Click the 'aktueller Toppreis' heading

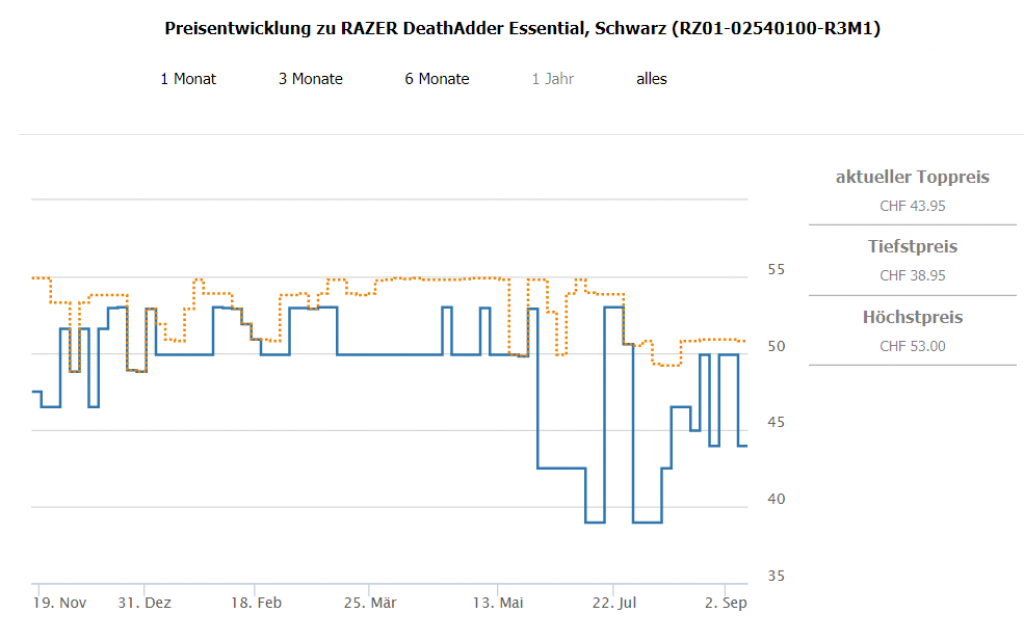click(912, 177)
